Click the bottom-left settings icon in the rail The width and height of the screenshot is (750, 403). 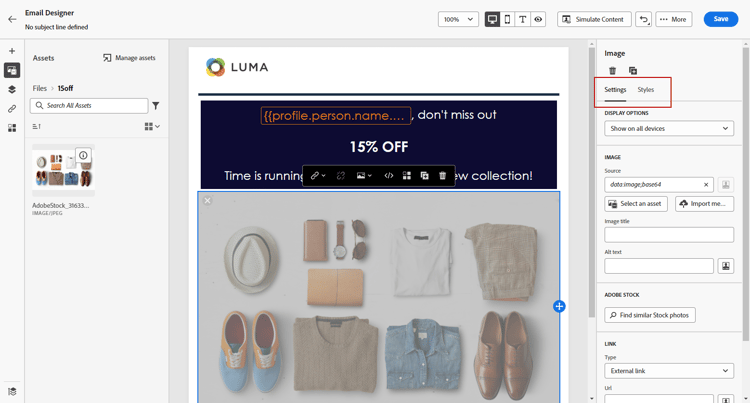(12, 392)
